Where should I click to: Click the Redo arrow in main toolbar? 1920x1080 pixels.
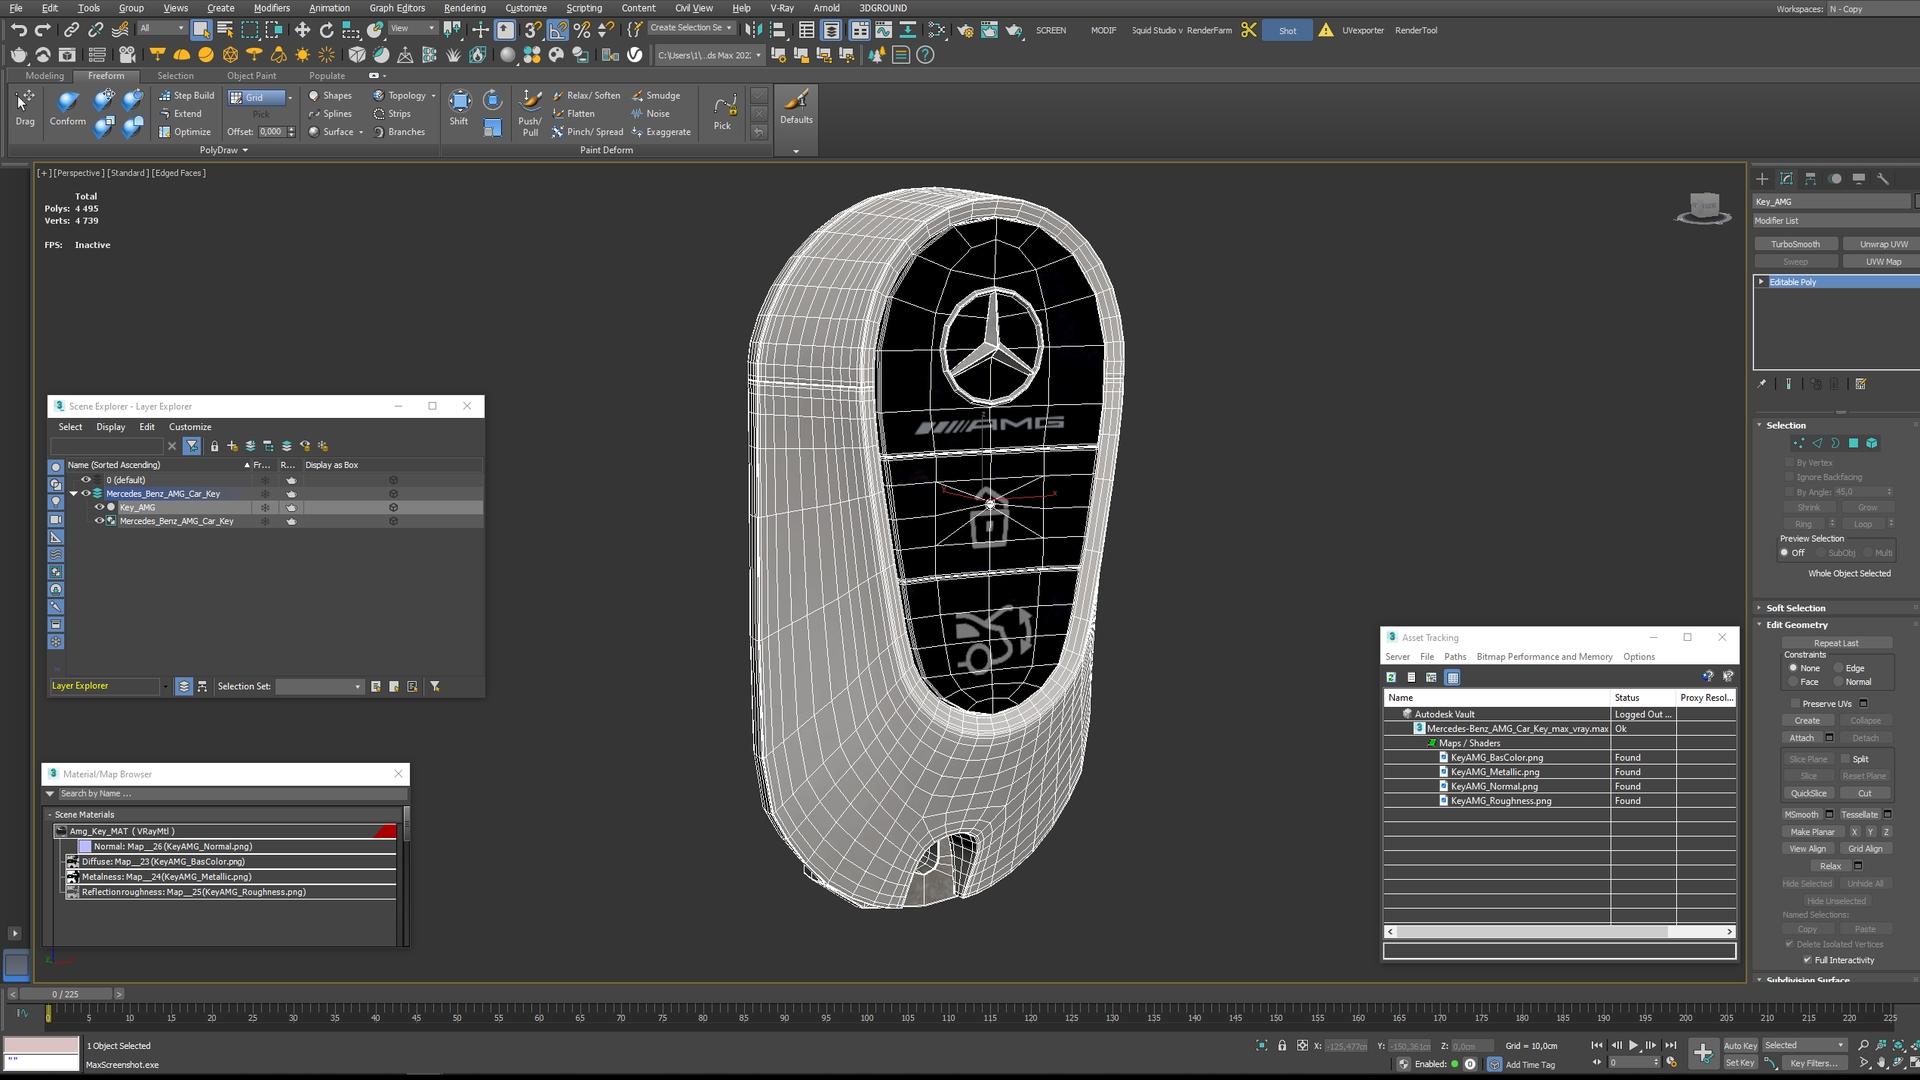43,30
